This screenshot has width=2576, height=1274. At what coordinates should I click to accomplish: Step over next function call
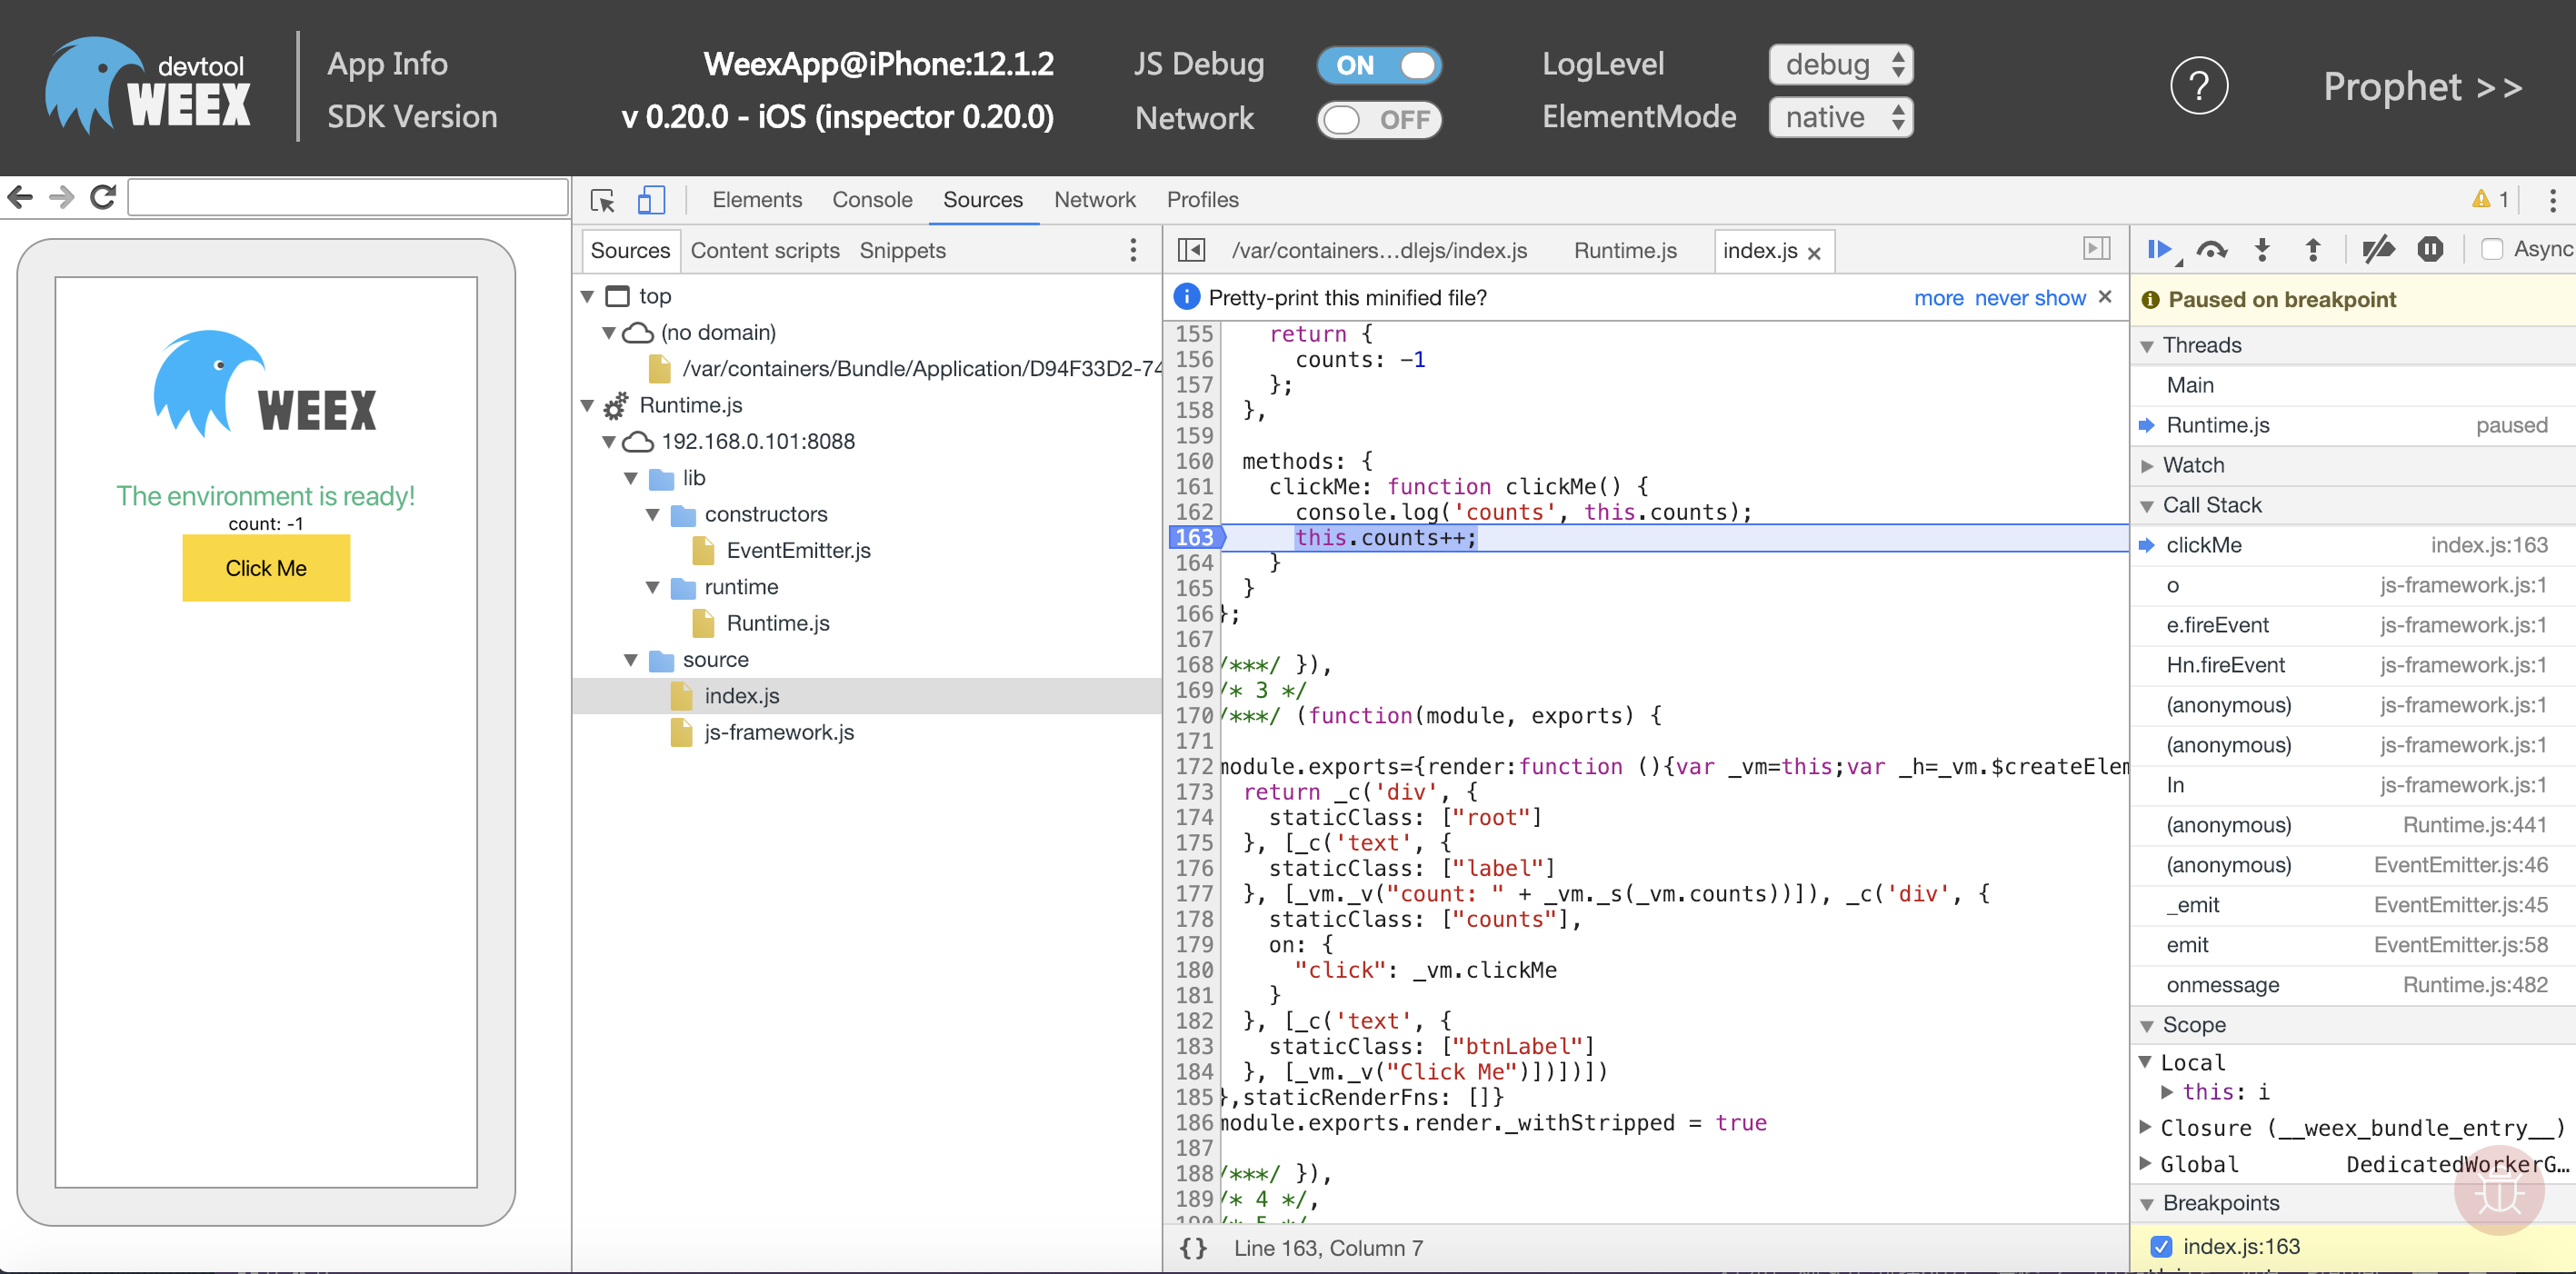pos(2211,249)
